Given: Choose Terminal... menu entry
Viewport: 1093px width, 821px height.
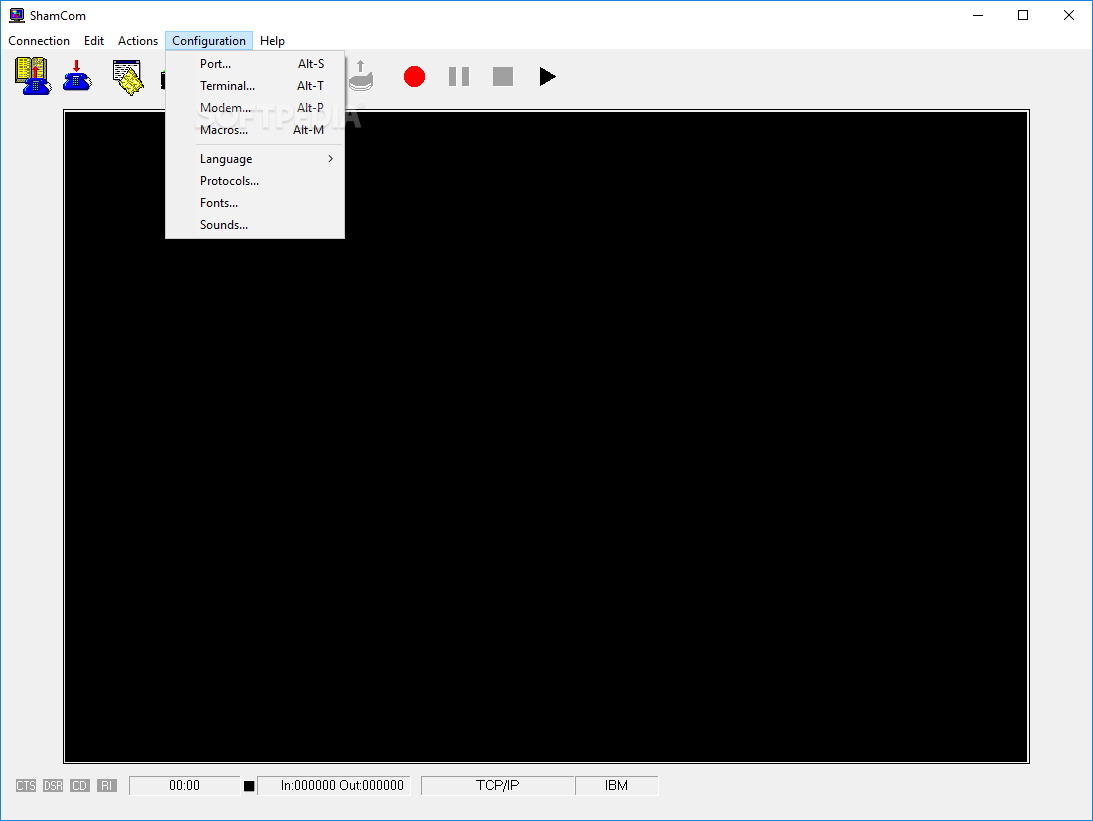Looking at the screenshot, I should click(x=255, y=86).
